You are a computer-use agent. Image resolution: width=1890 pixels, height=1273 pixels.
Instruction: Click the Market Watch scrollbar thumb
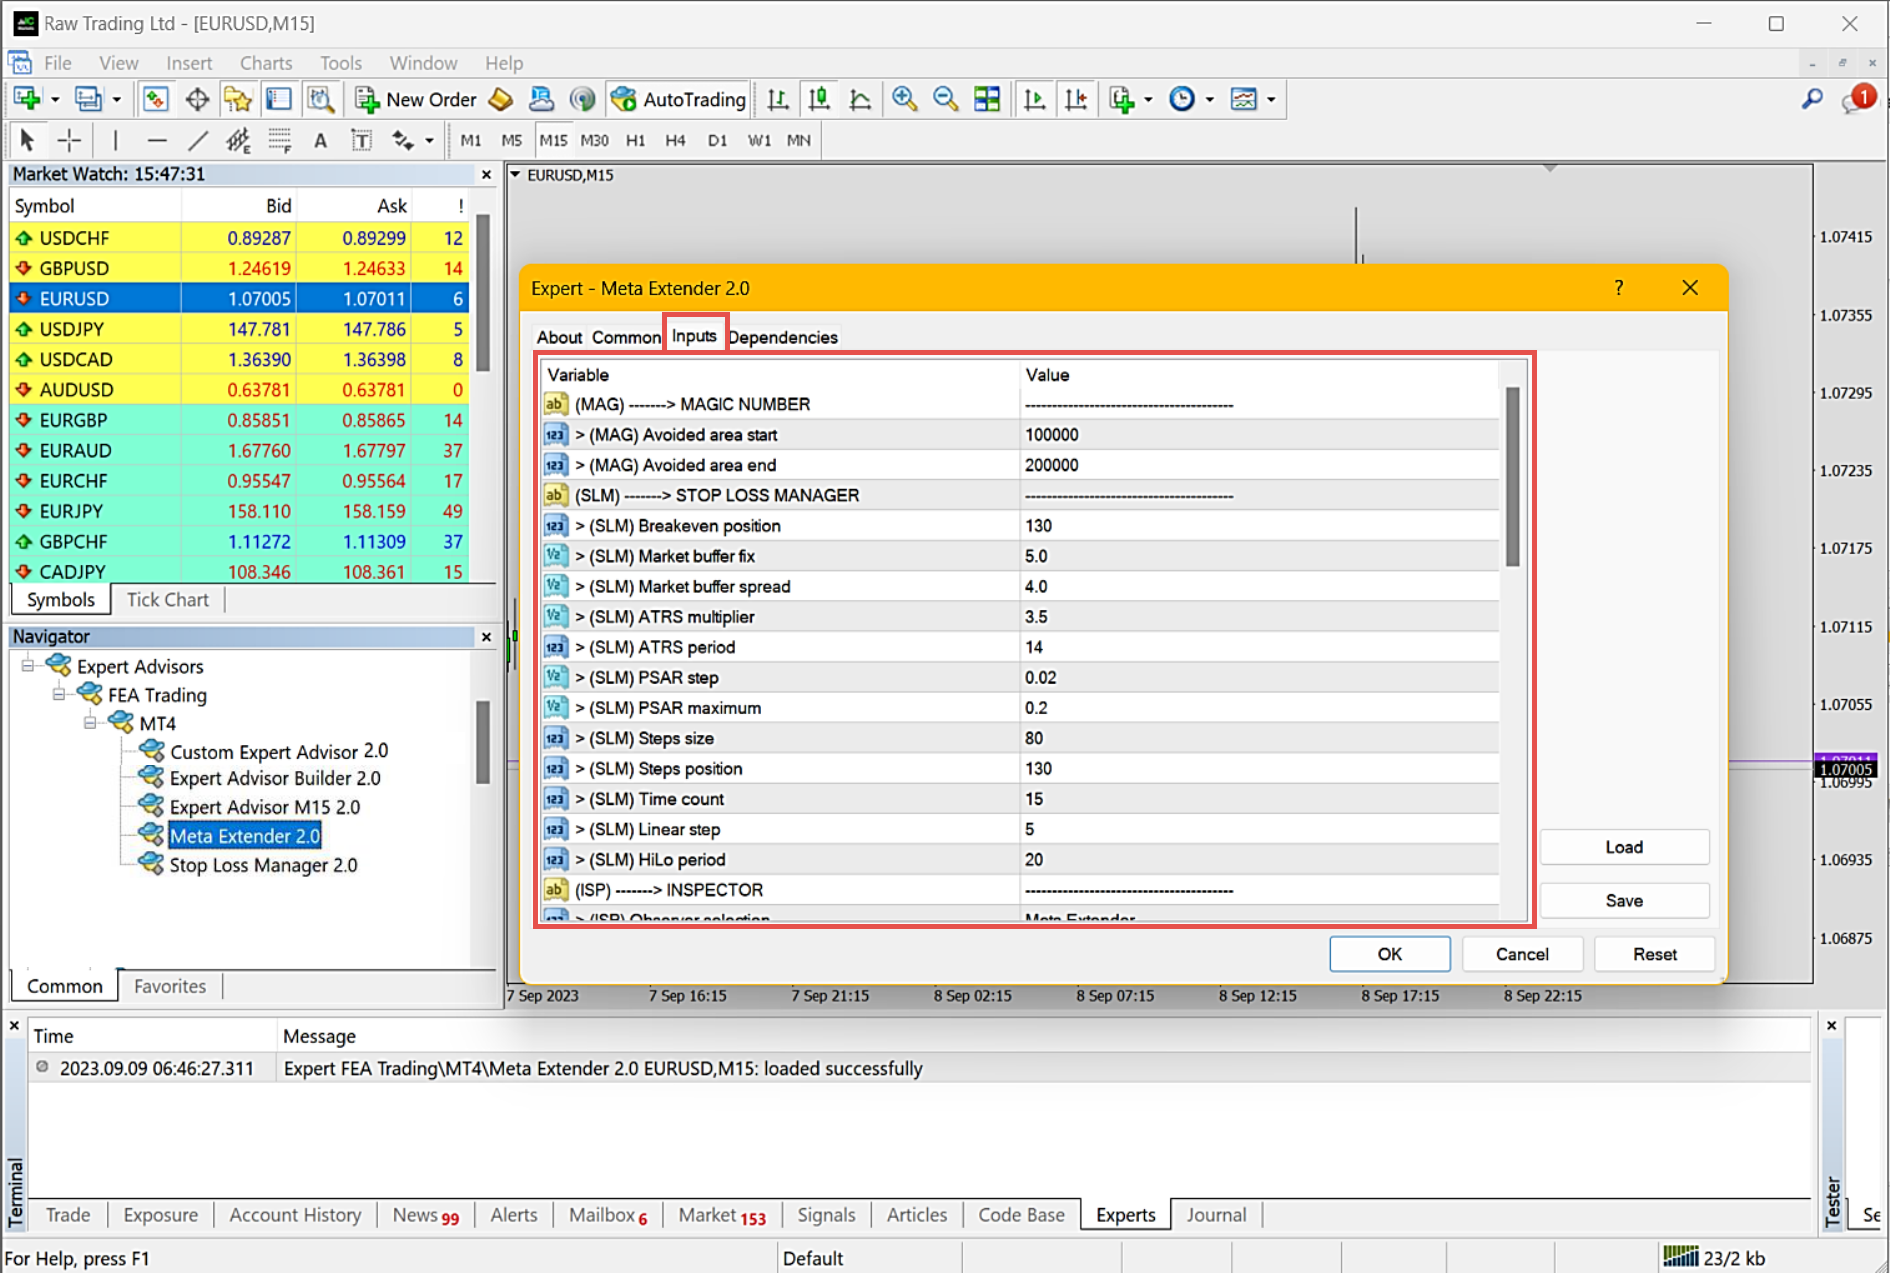click(483, 293)
